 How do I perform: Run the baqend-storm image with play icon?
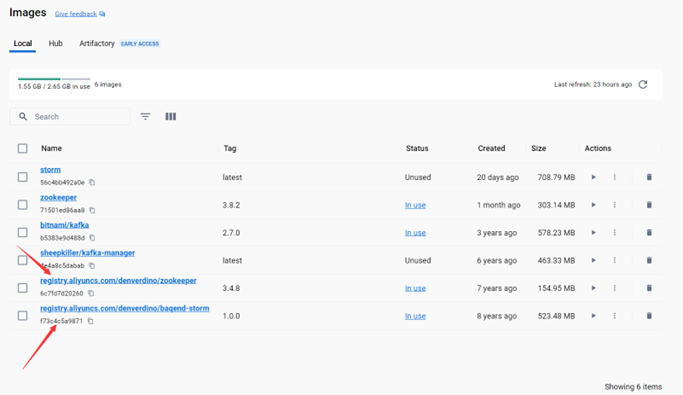tap(593, 316)
